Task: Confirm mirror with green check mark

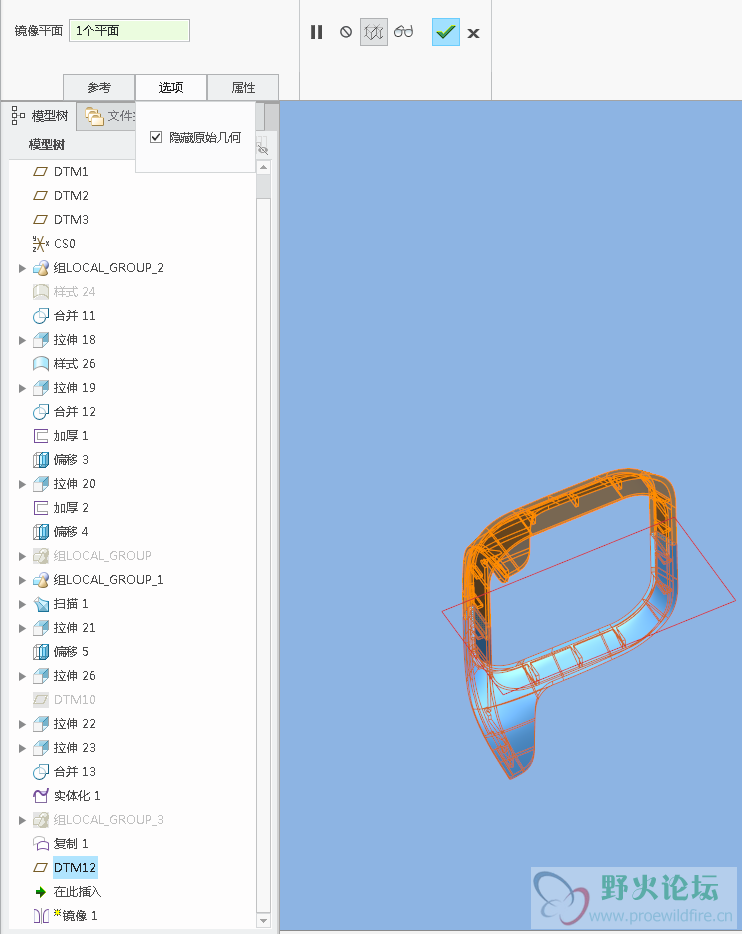Action: pyautogui.click(x=445, y=32)
